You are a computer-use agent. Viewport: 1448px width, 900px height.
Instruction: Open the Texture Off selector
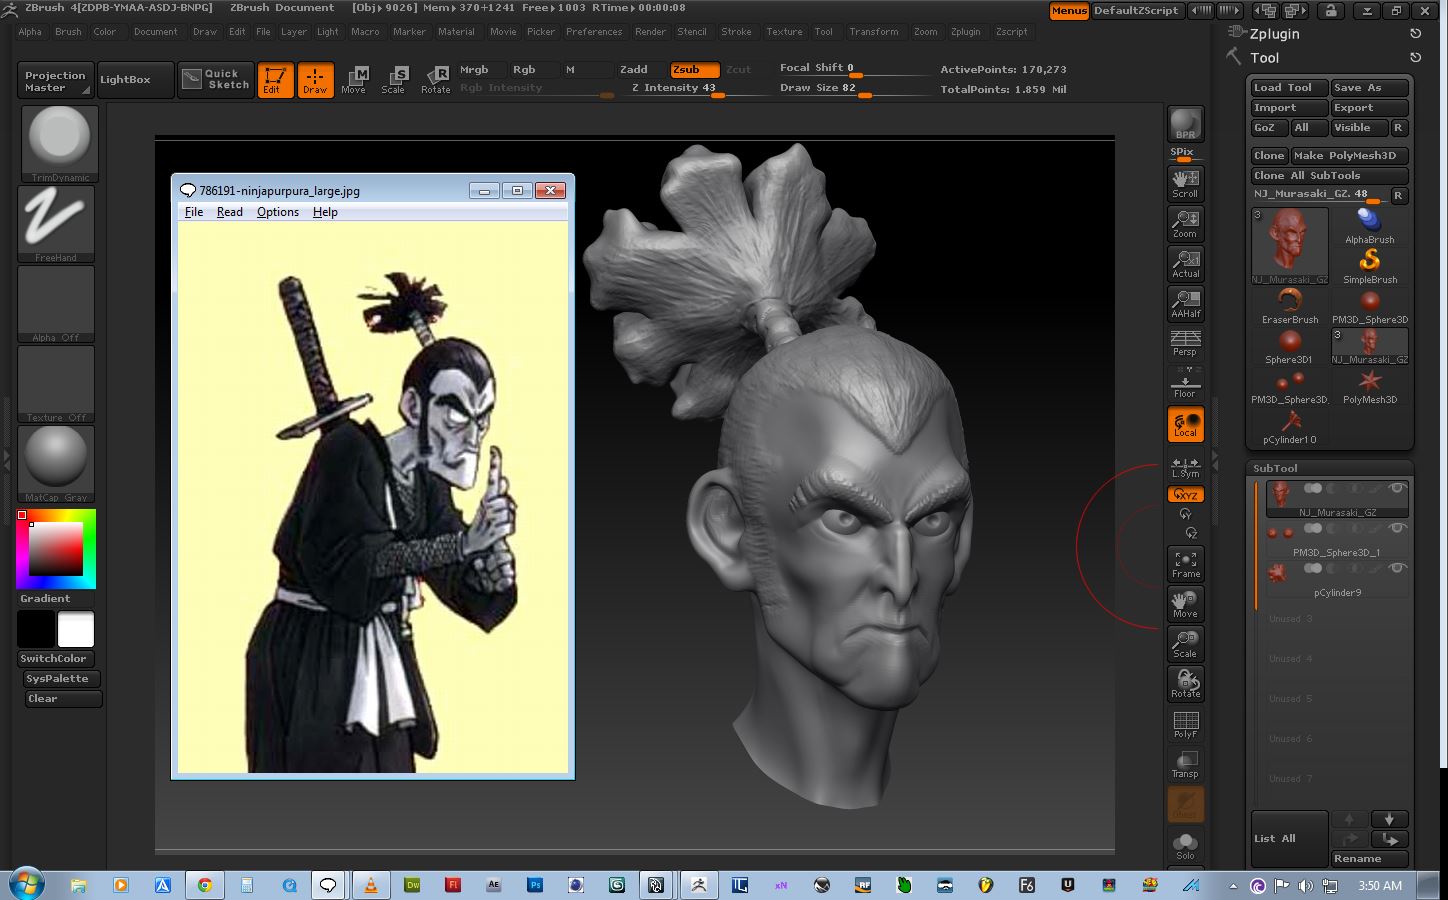coord(56,384)
